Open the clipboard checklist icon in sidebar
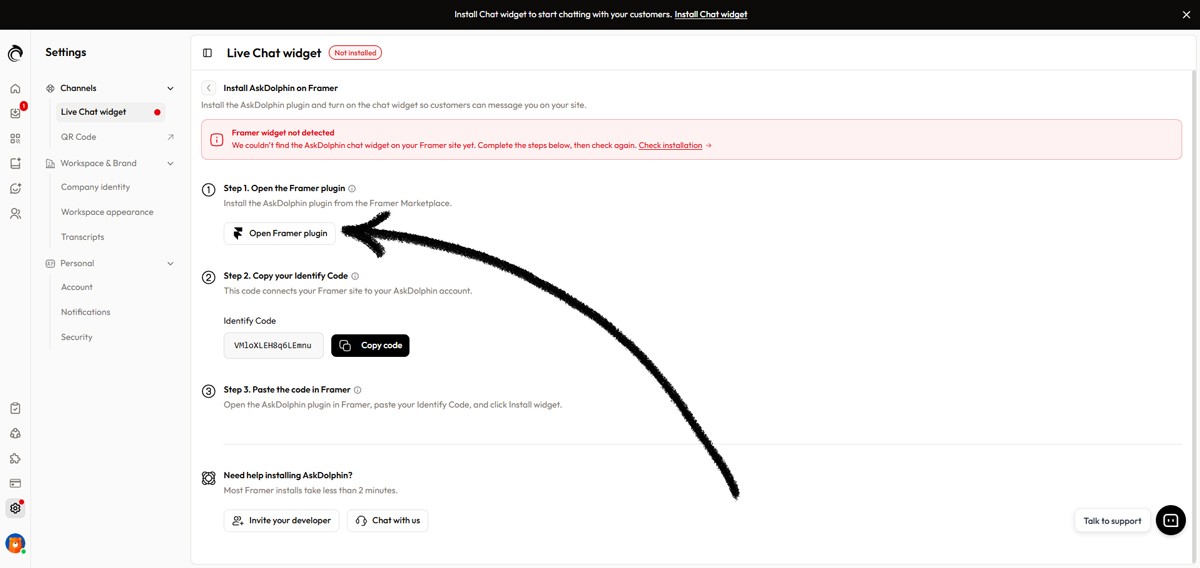 click(15, 409)
